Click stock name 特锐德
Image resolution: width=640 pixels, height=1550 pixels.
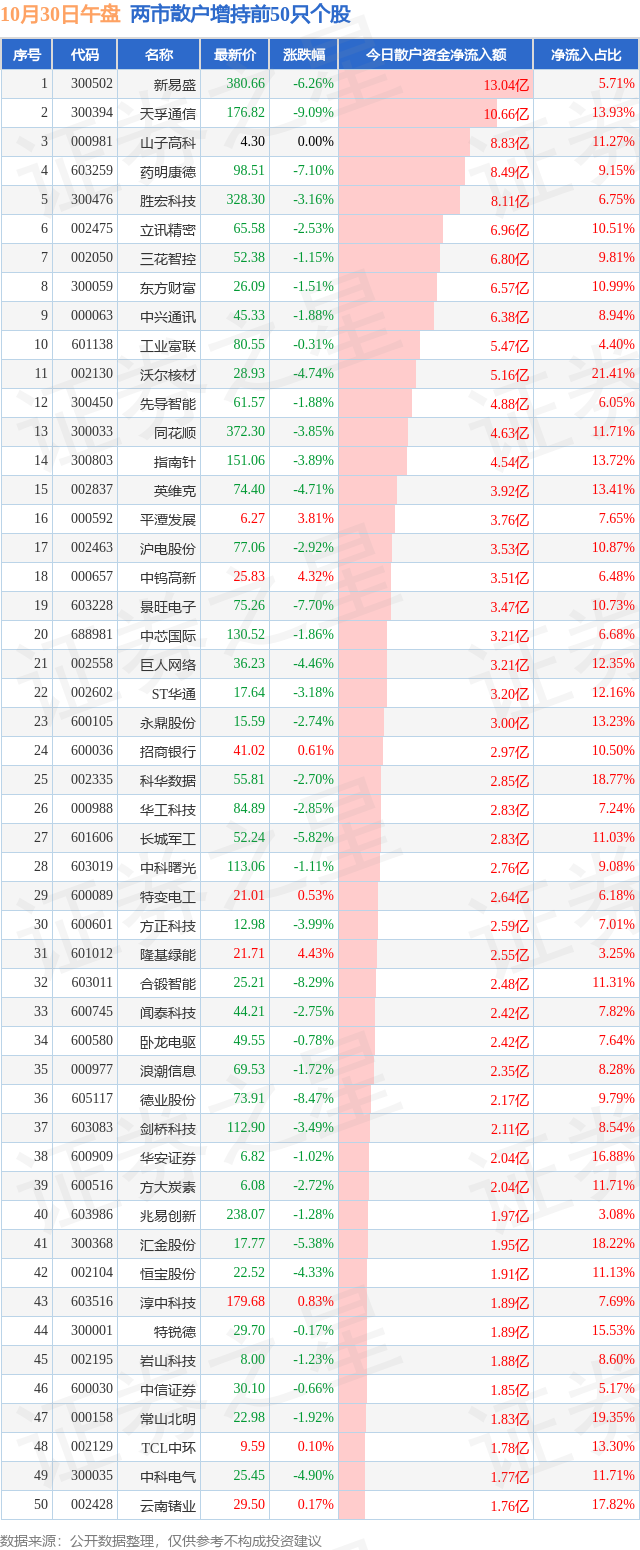[x=175, y=1332]
